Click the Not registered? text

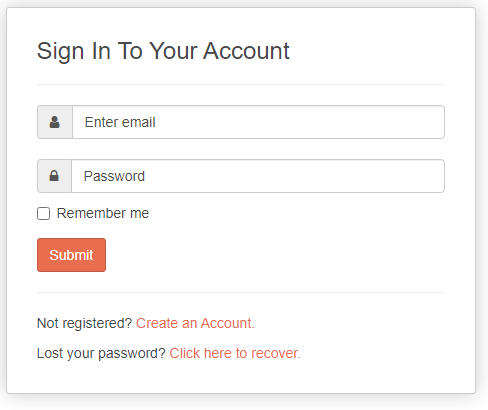[85, 323]
